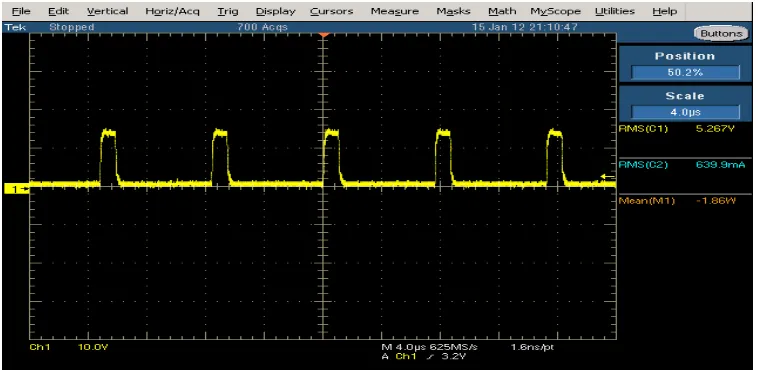
Task: Open the MyScope menu
Action: 555,11
